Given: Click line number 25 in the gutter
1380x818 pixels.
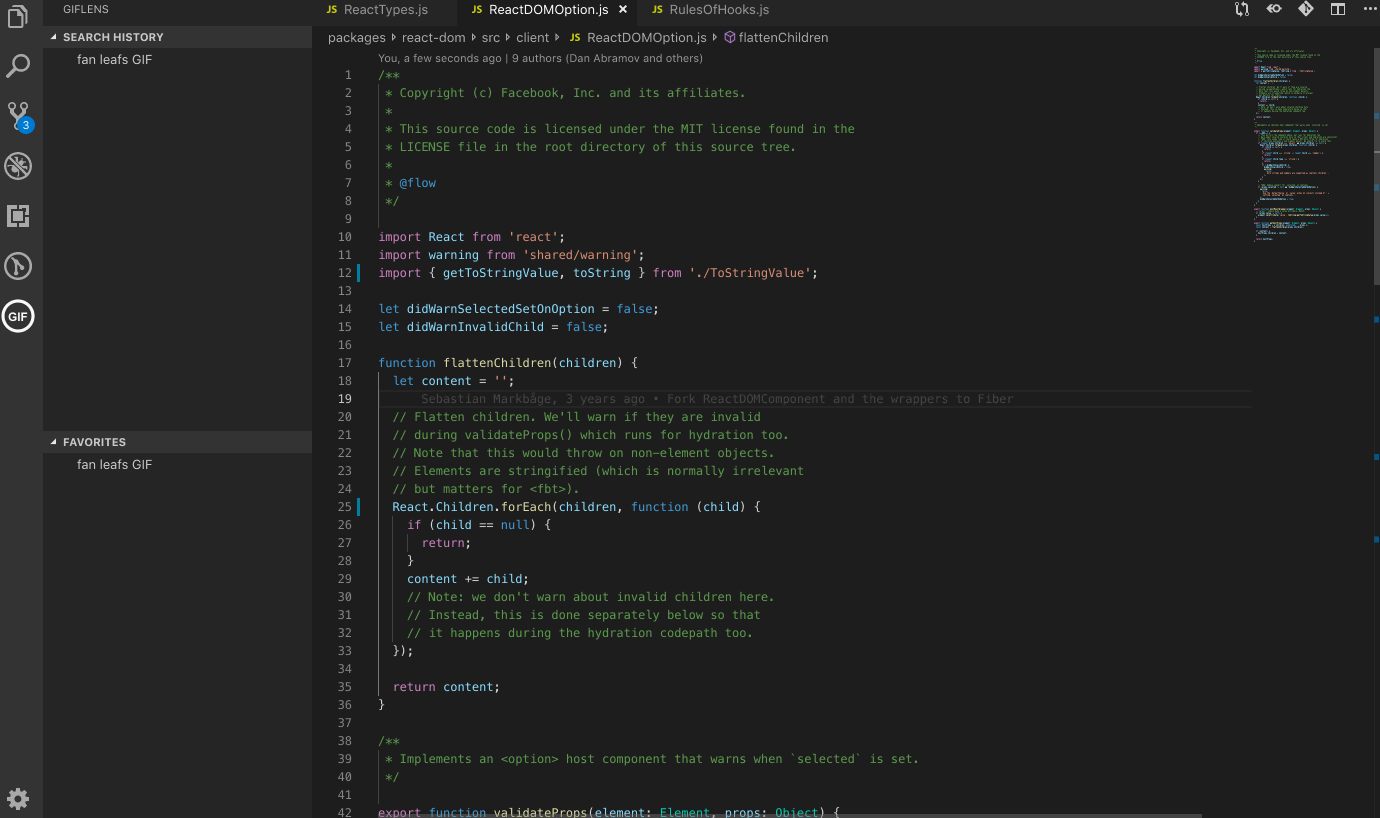Looking at the screenshot, I should [344, 507].
